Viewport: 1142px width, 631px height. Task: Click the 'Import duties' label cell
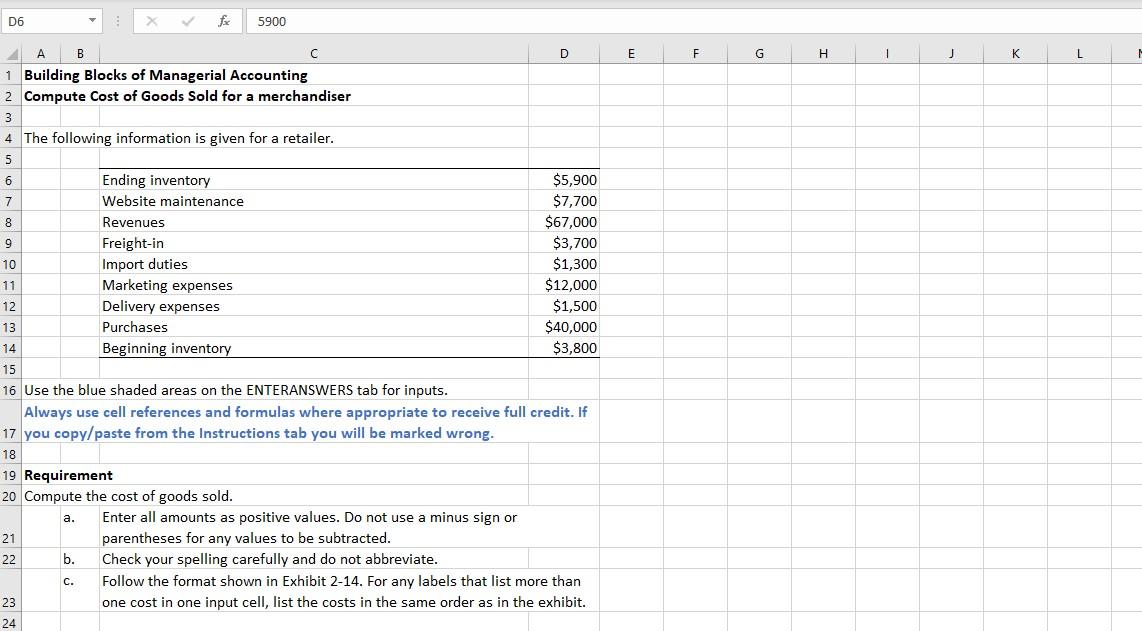(314, 264)
